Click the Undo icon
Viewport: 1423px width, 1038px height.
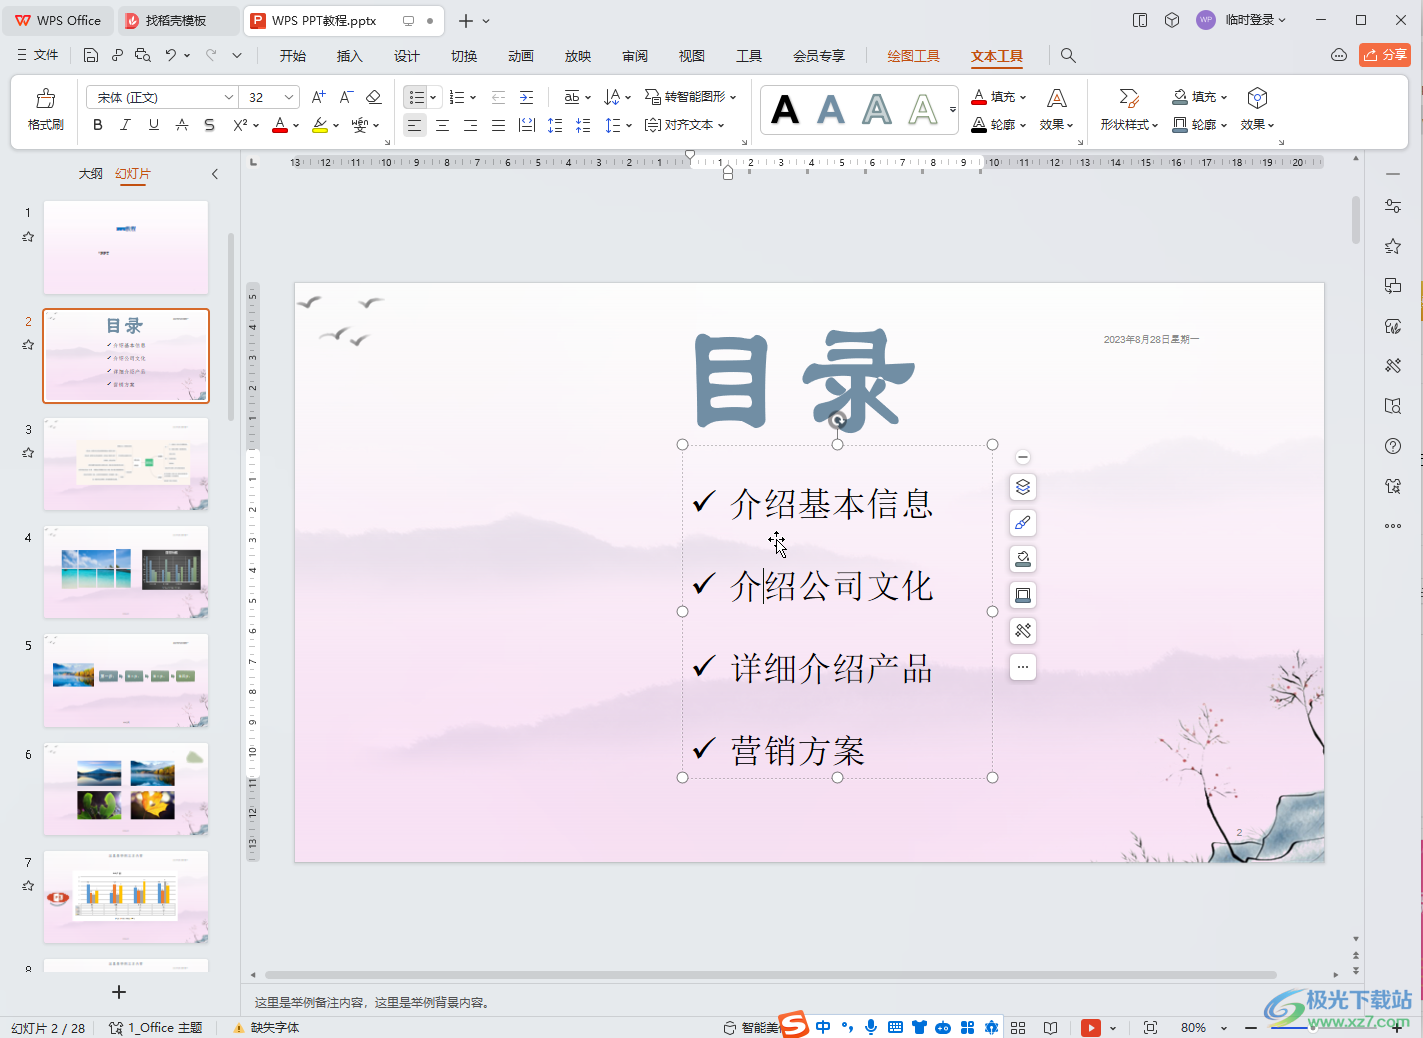coord(171,56)
